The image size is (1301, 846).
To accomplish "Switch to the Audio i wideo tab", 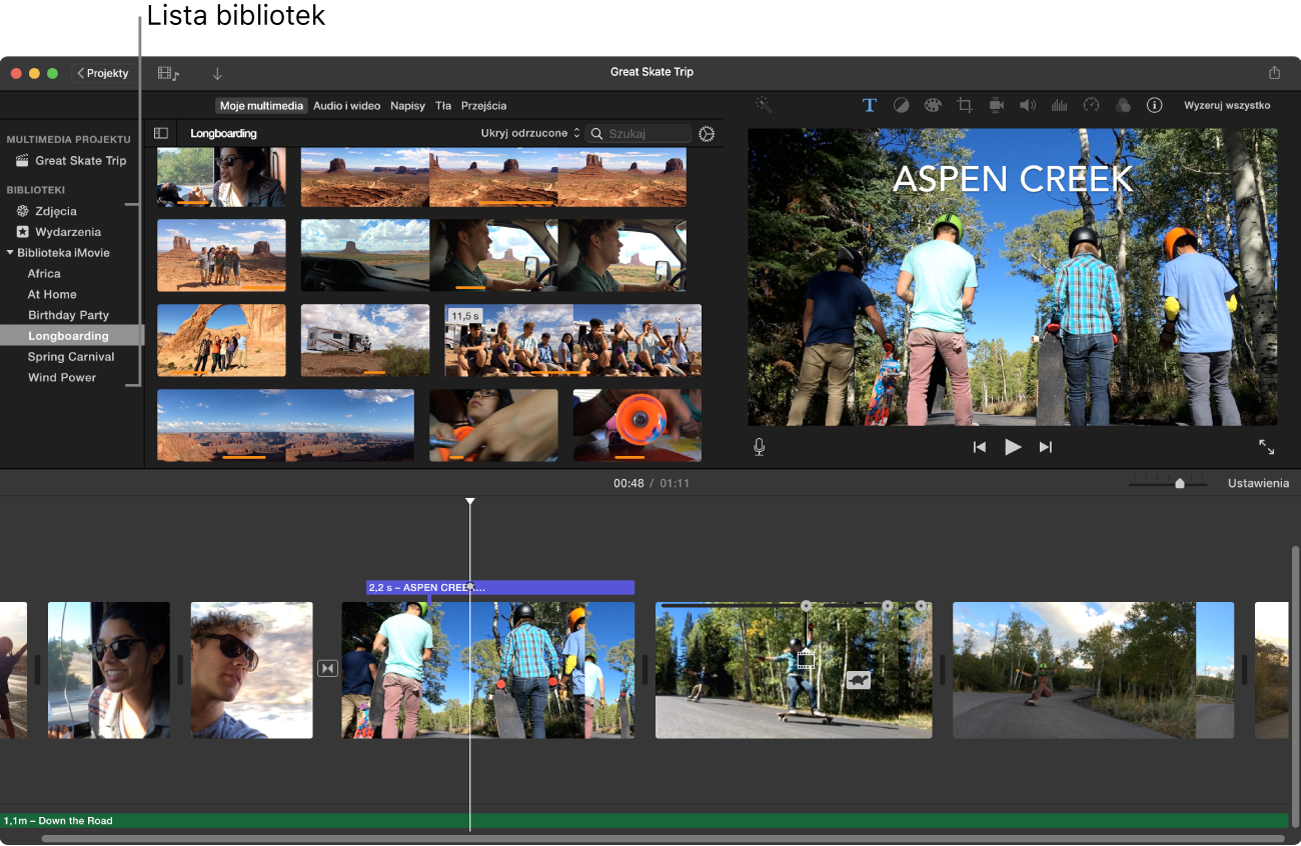I will 346,105.
